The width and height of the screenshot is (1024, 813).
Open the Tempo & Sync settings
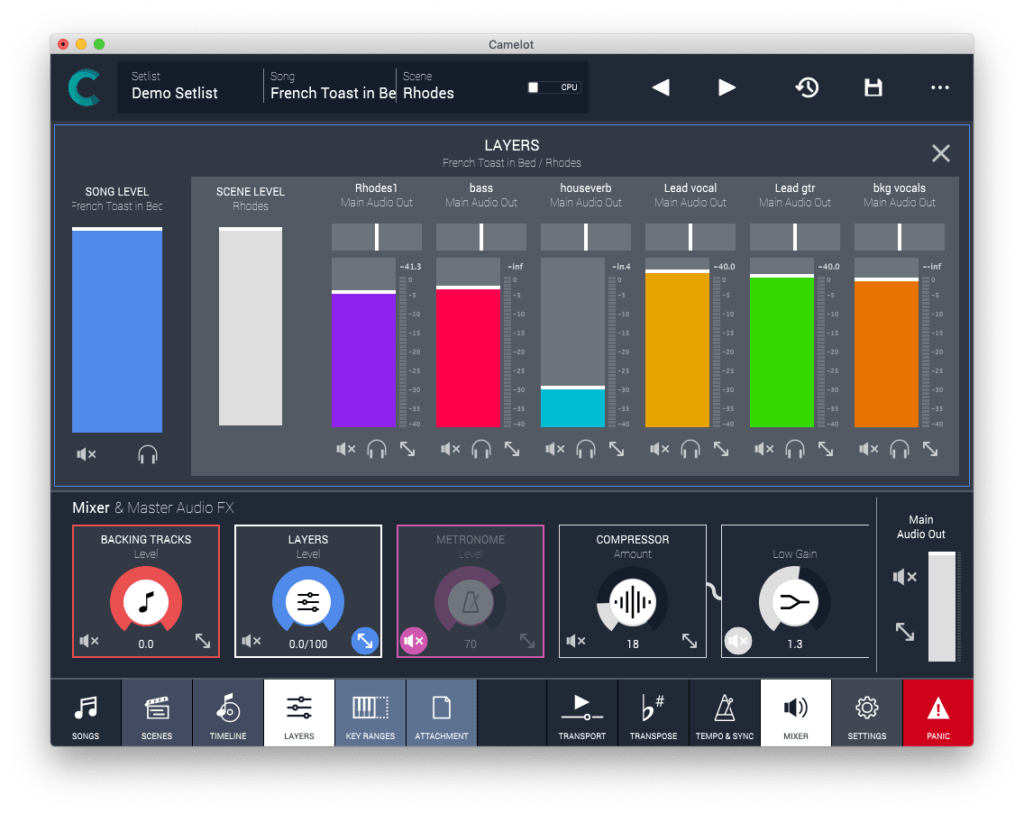point(724,712)
